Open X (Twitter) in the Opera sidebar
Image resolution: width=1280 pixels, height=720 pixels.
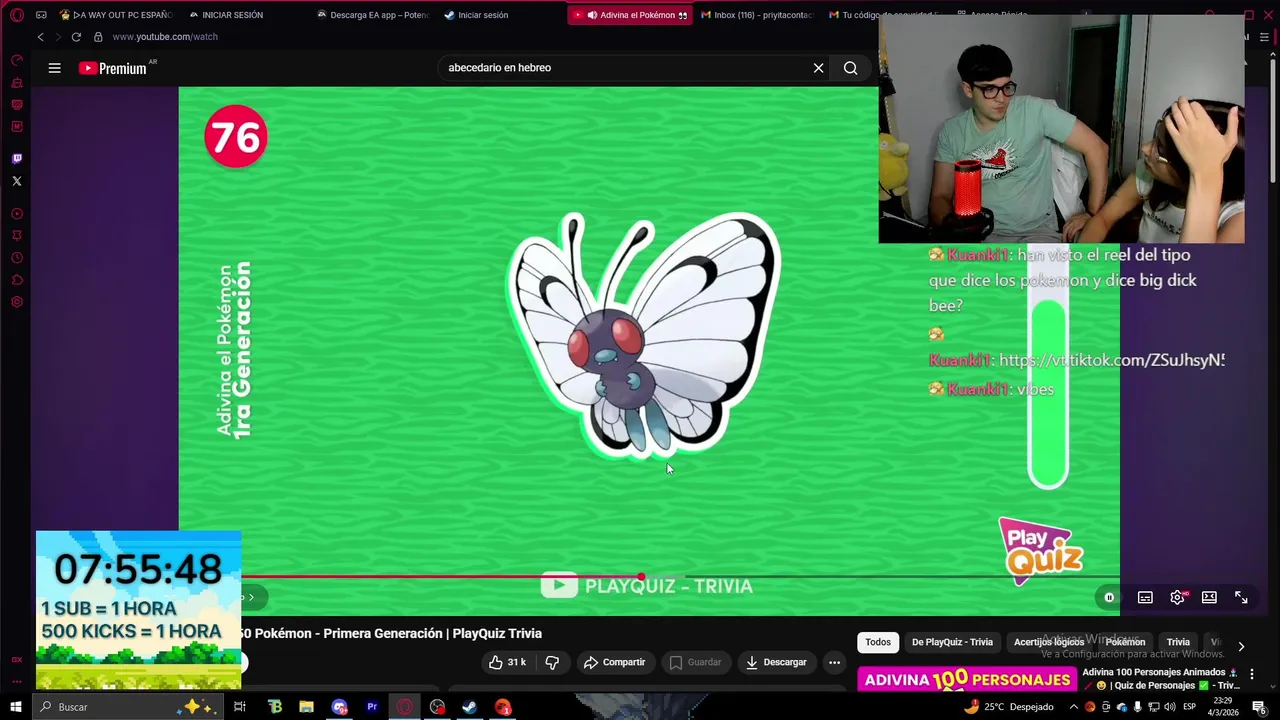[16, 181]
